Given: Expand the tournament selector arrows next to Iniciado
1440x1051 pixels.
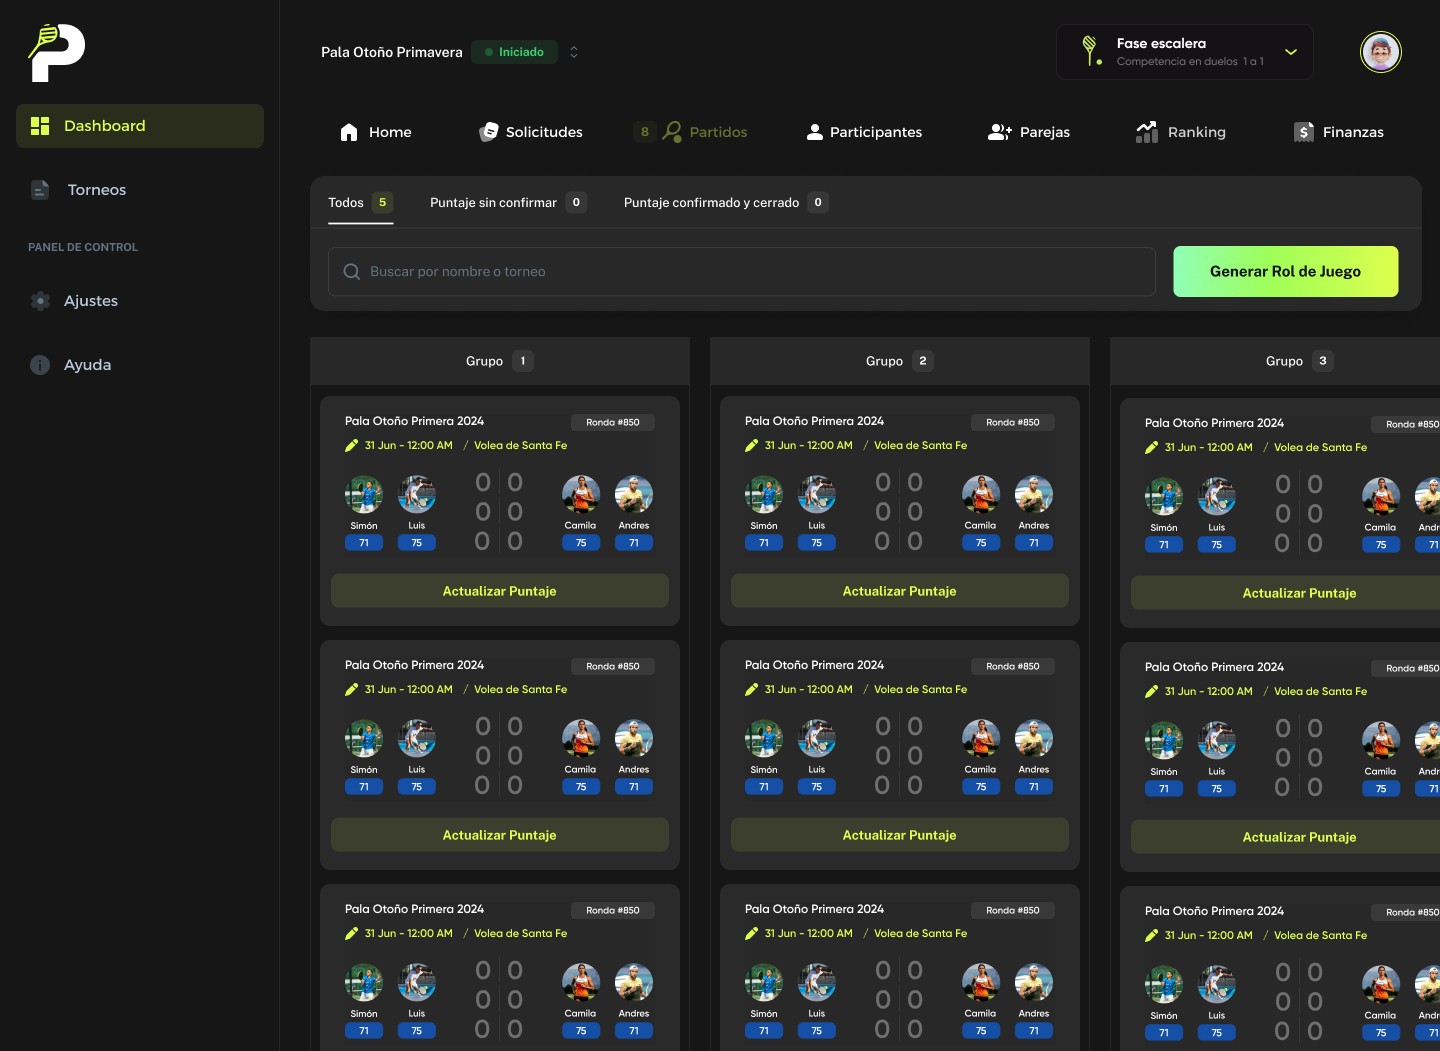Looking at the screenshot, I should pos(574,52).
